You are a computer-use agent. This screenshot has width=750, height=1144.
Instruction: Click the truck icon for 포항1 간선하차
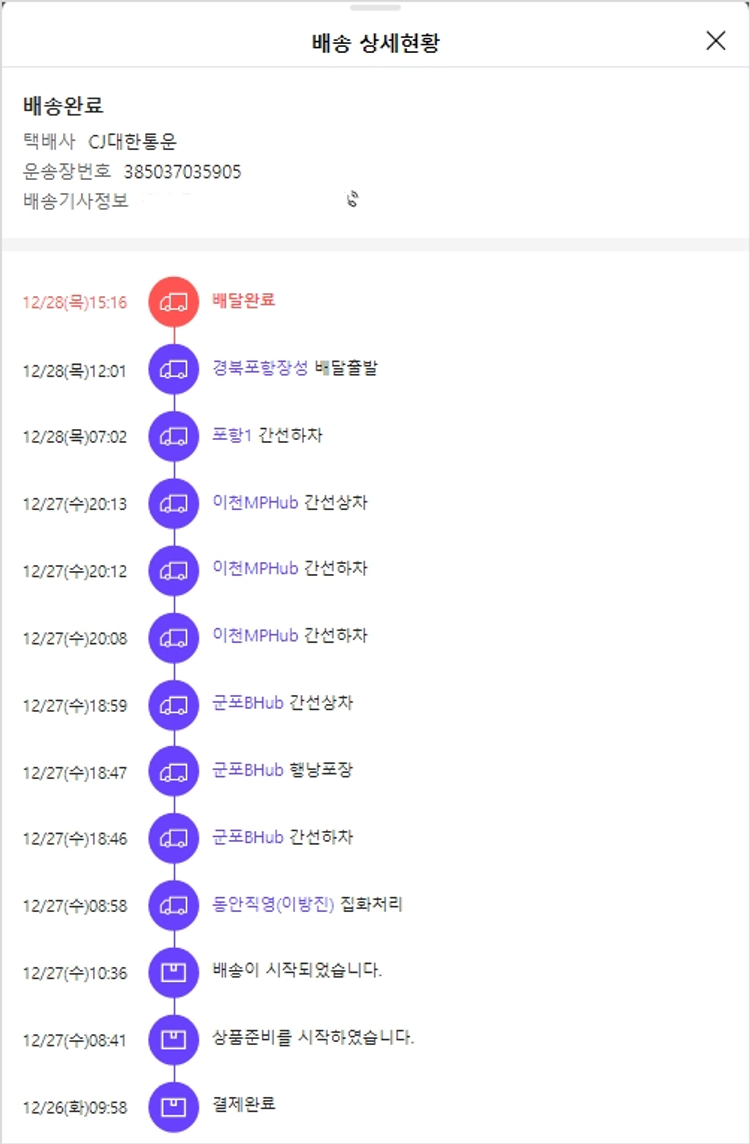(174, 436)
